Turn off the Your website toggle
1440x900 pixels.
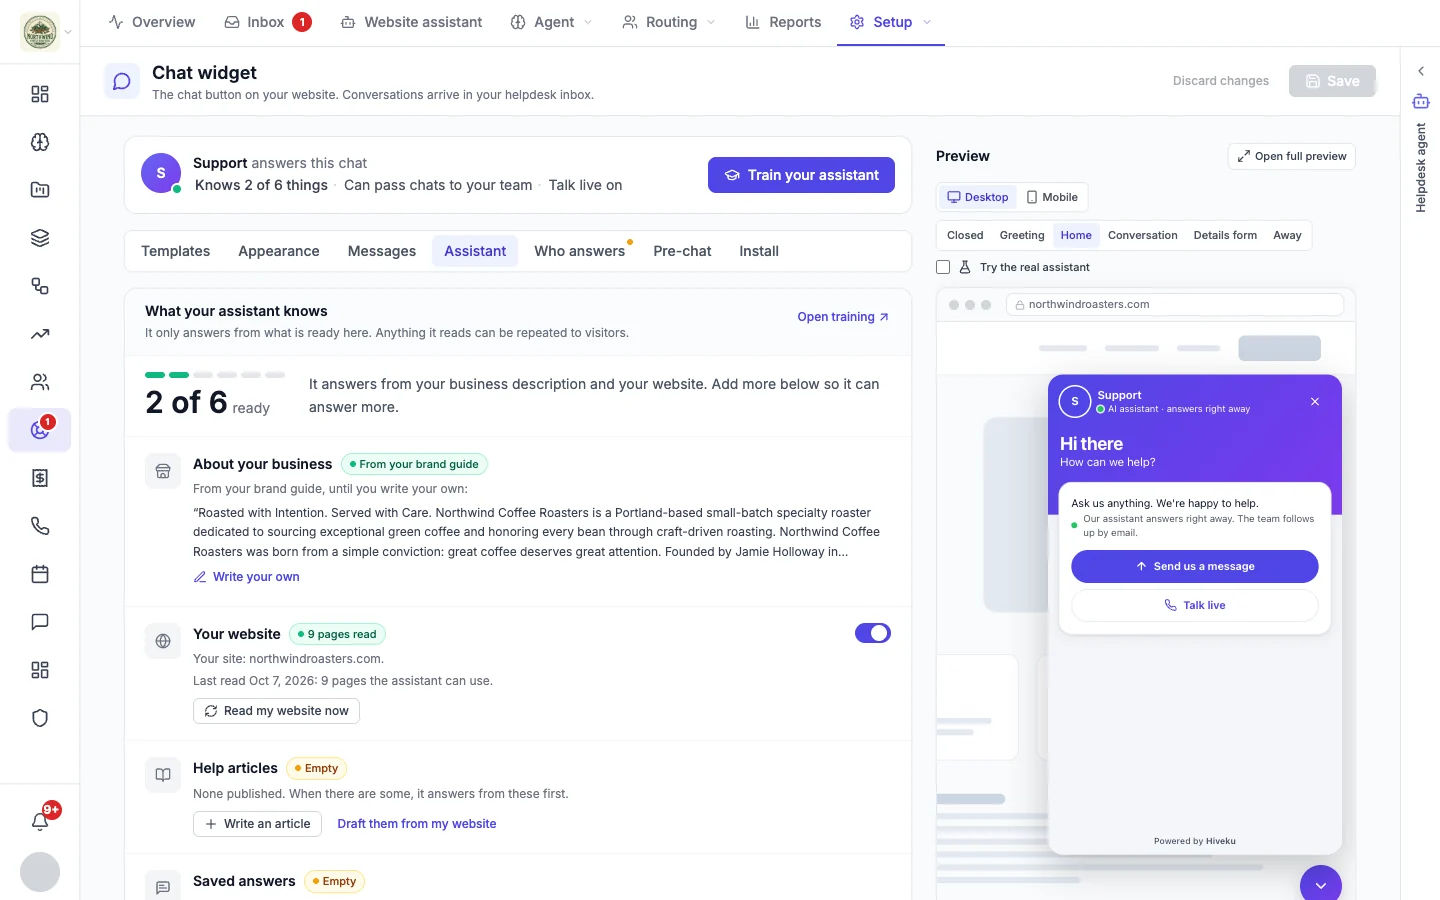tap(873, 633)
